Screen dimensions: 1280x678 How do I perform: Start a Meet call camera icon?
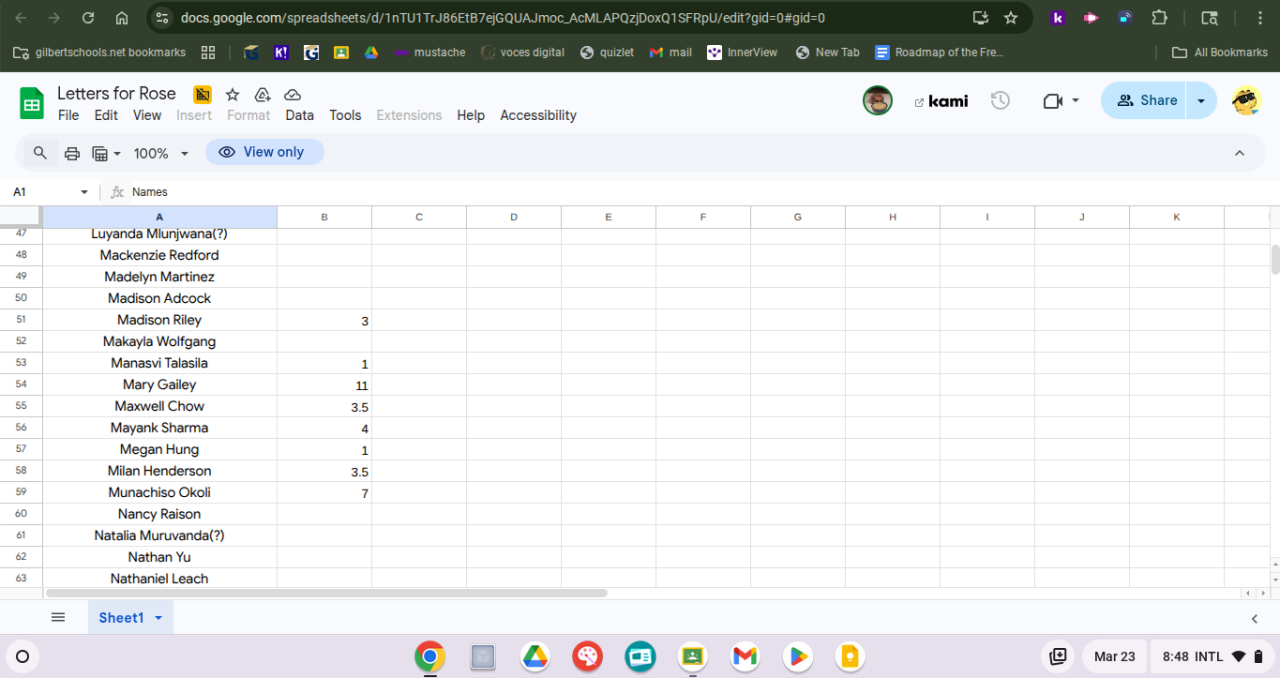(x=1052, y=100)
